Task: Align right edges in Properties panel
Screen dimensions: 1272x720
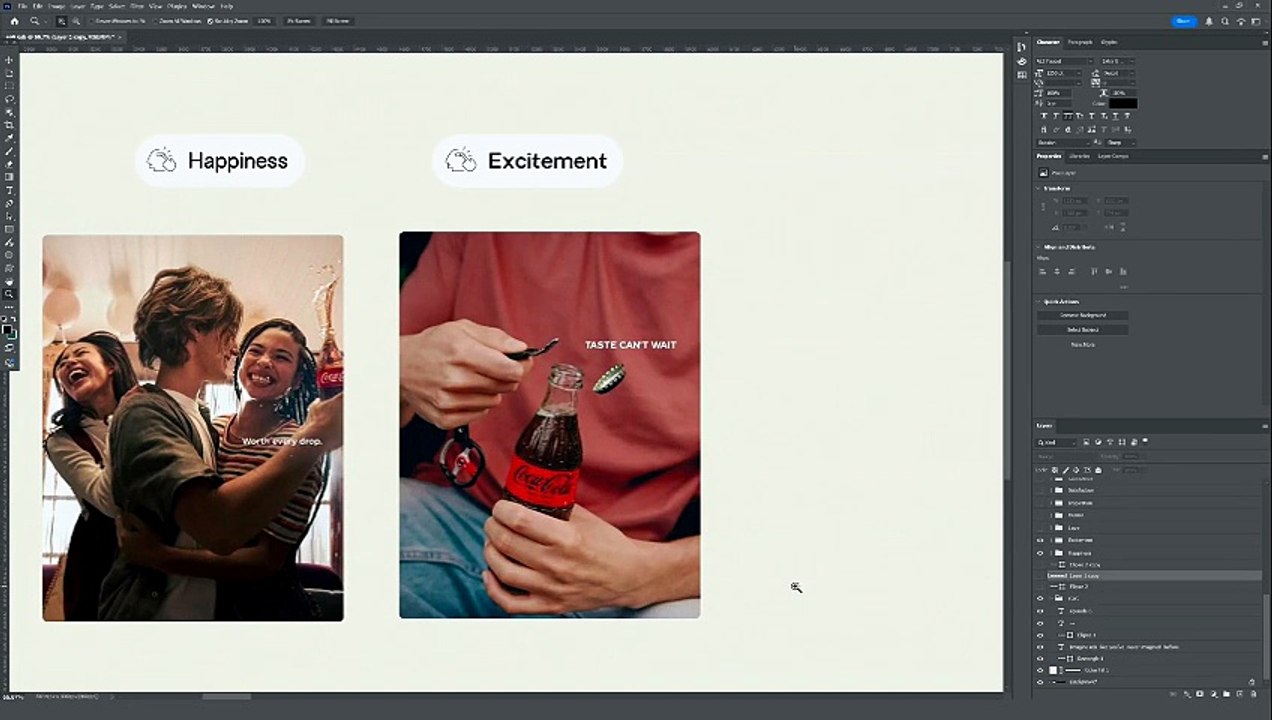Action: pyautogui.click(x=1072, y=271)
